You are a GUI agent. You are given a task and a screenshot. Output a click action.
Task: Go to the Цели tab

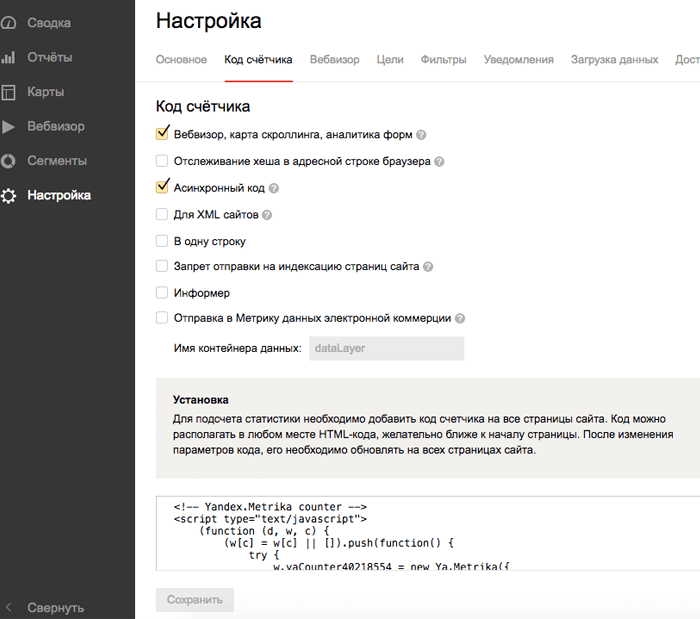(390, 60)
